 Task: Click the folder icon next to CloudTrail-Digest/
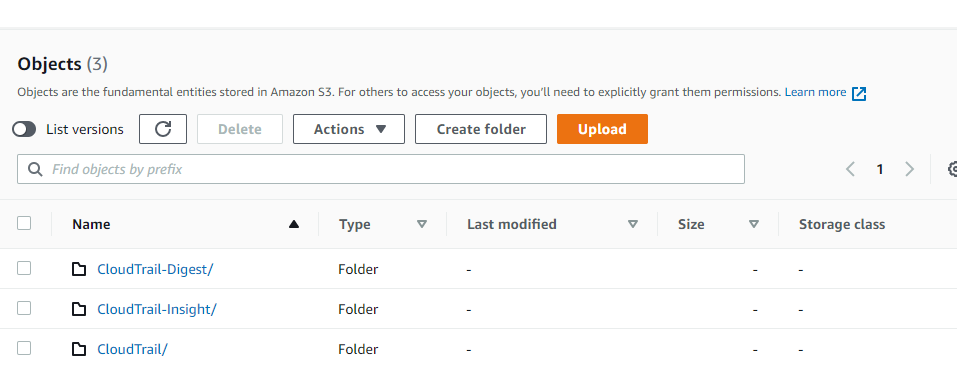pos(79,269)
